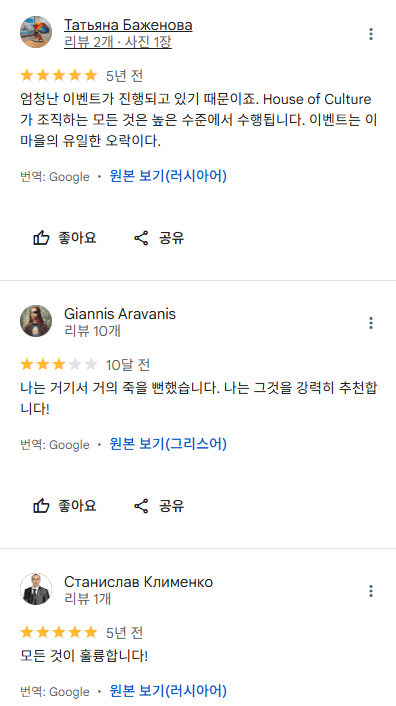
Task: Click share icon under Giannis Aravanis's review
Action: 141,506
